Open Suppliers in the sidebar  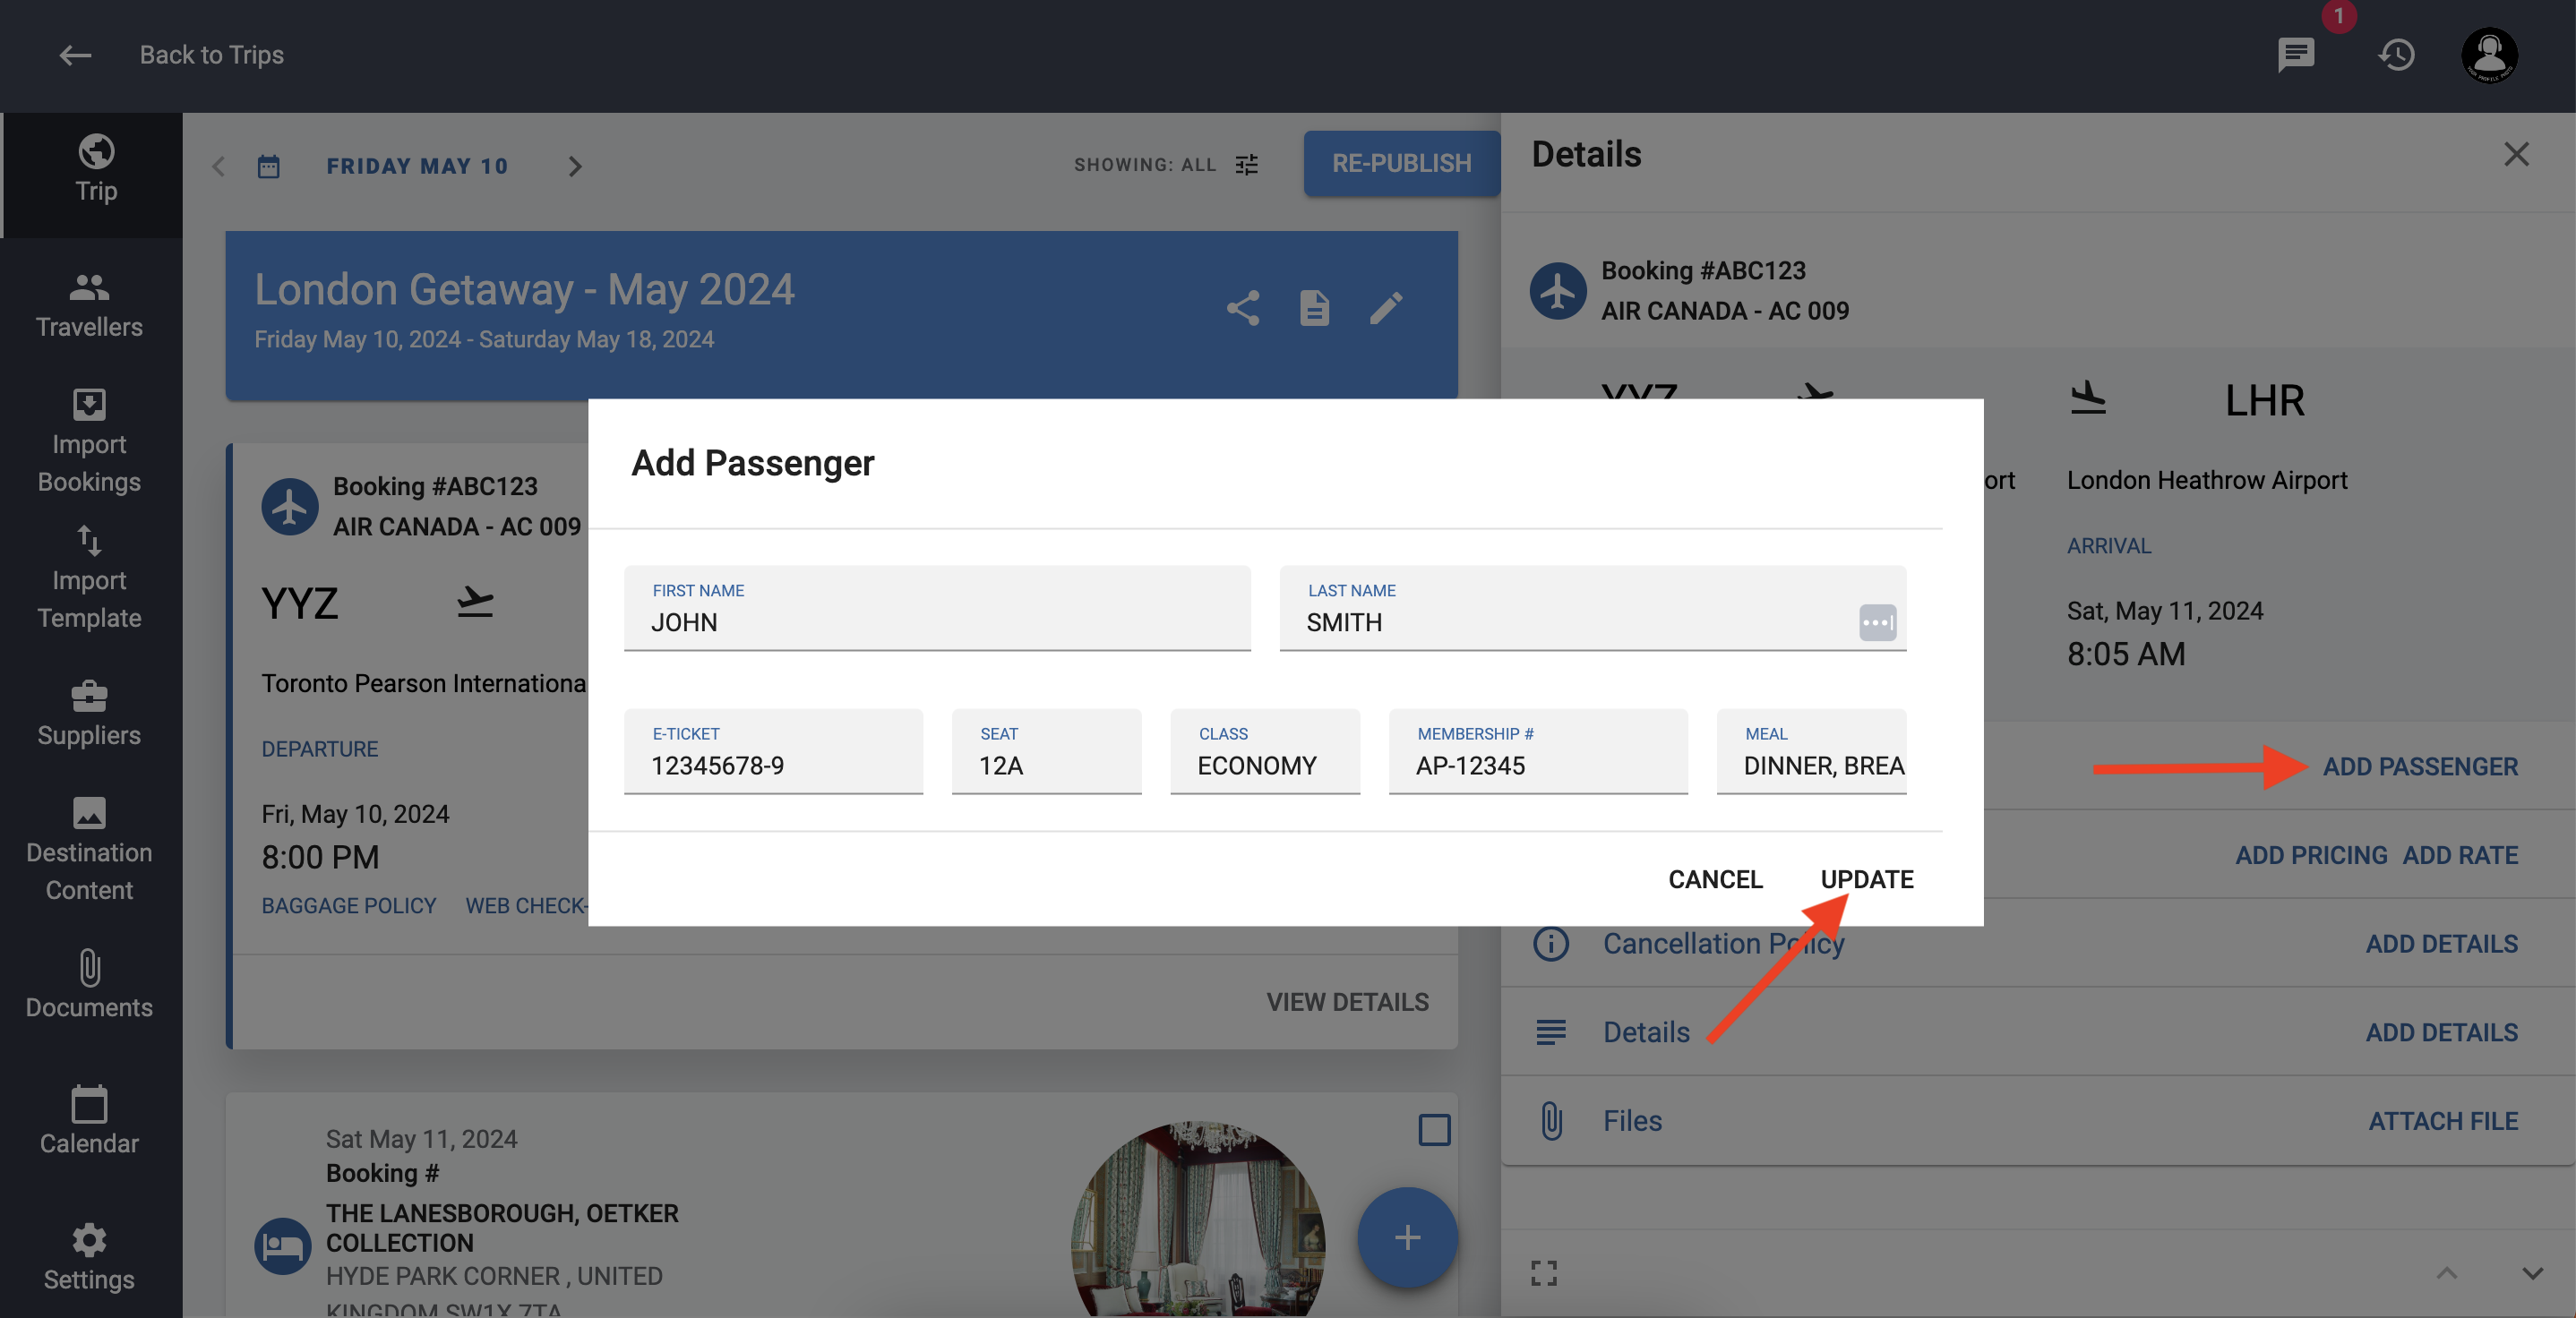[x=89, y=713]
